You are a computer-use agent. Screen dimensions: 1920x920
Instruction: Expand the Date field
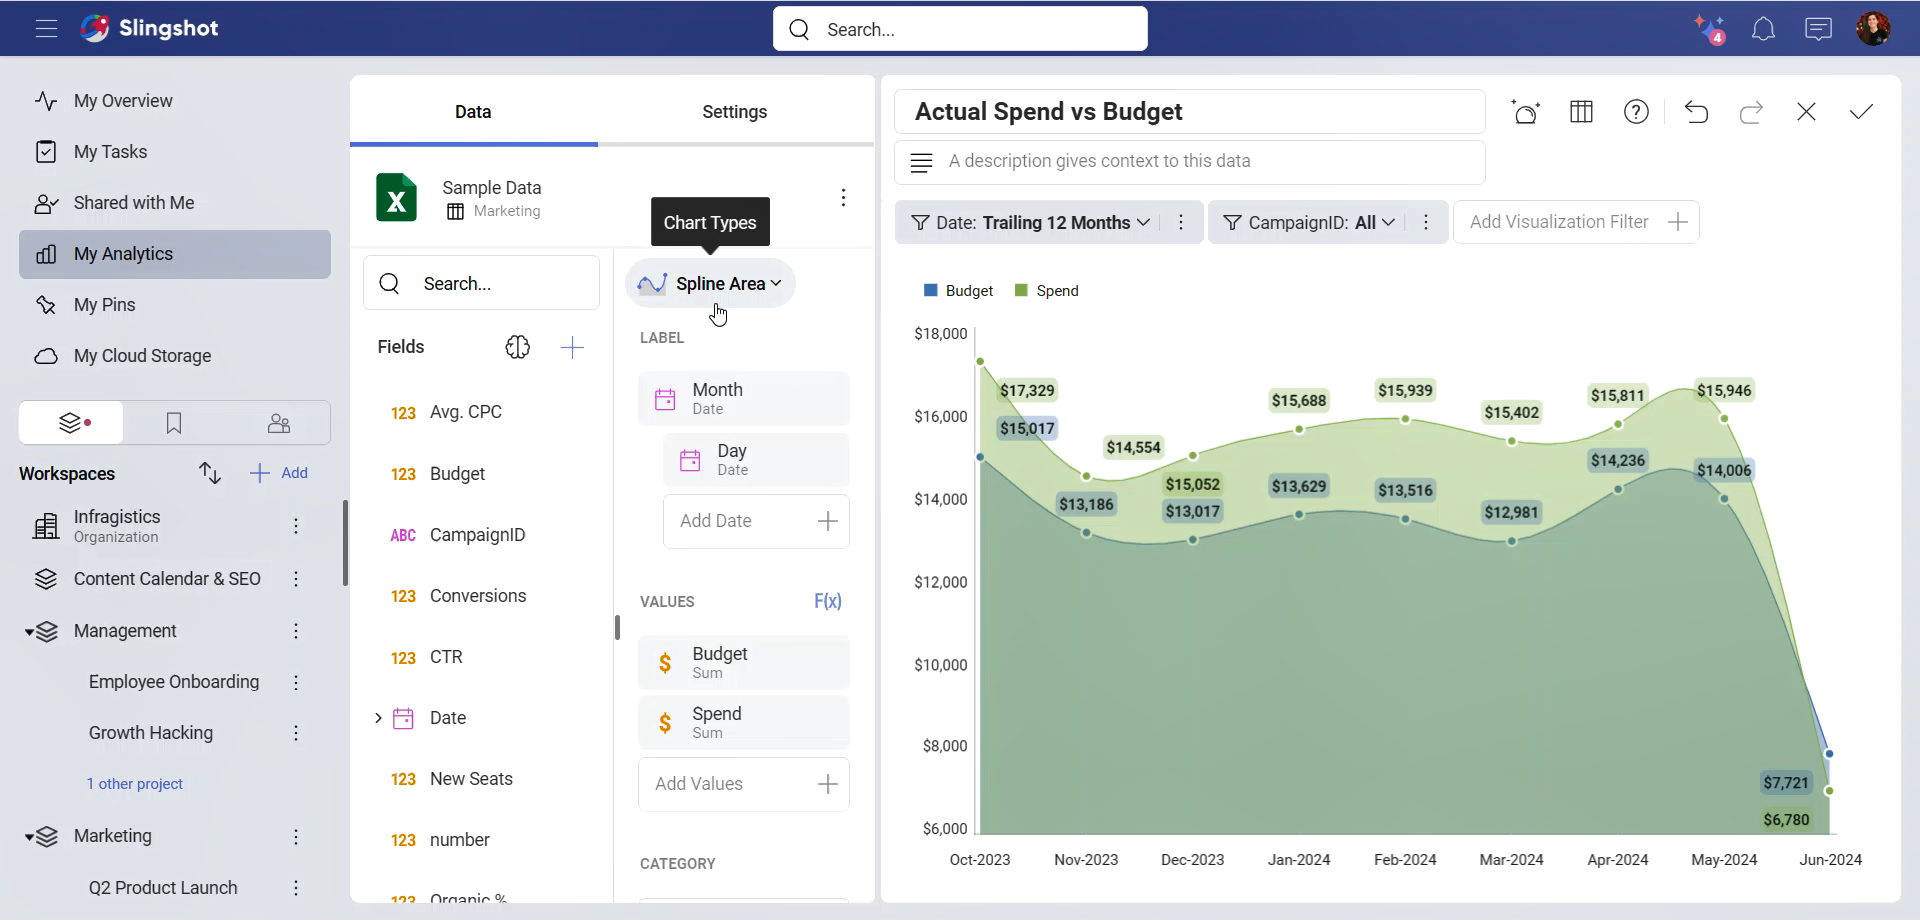[x=378, y=718]
